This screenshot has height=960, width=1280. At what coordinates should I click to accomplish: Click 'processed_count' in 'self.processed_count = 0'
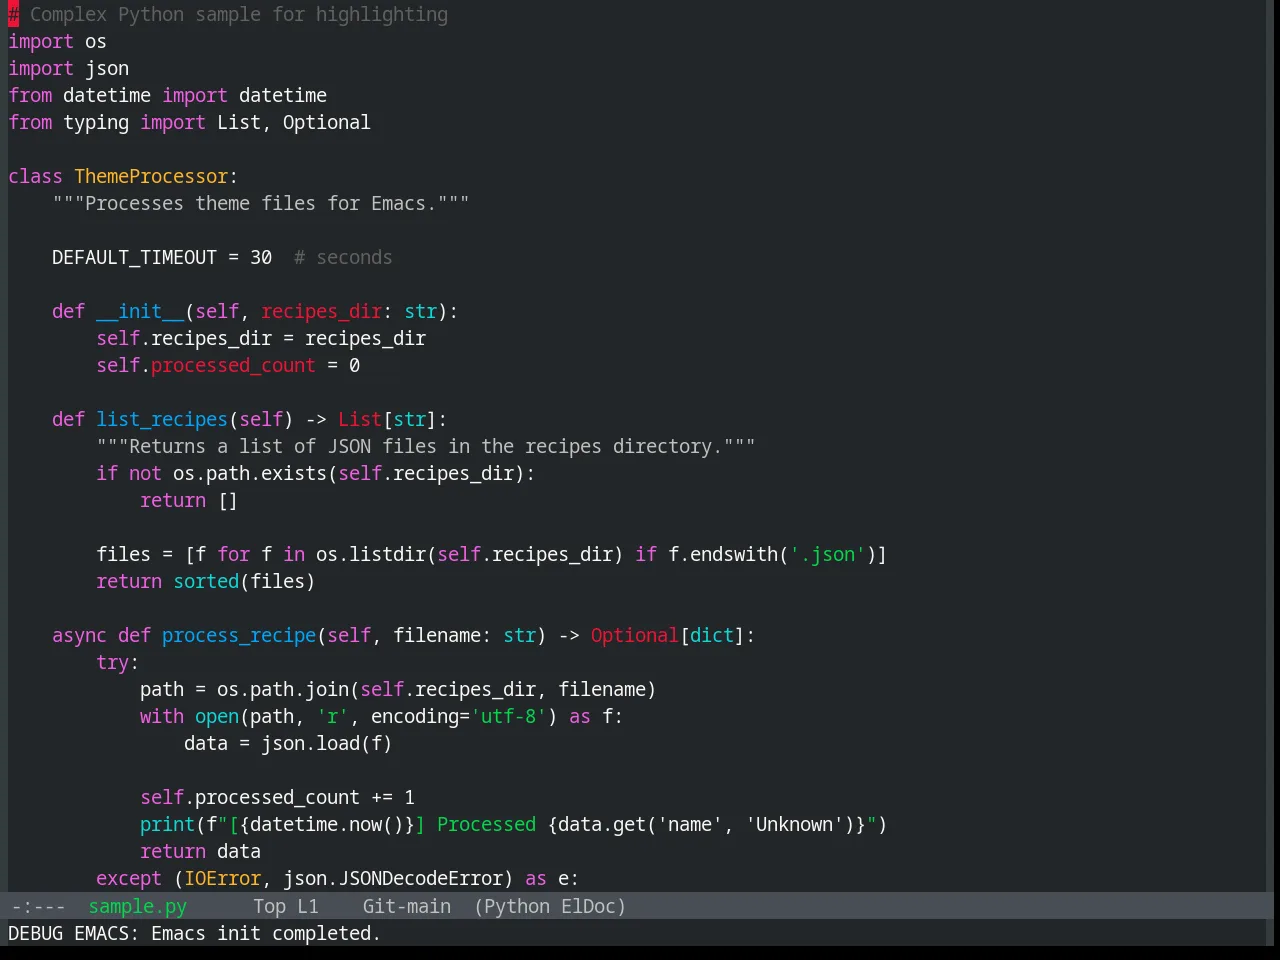[x=233, y=365]
